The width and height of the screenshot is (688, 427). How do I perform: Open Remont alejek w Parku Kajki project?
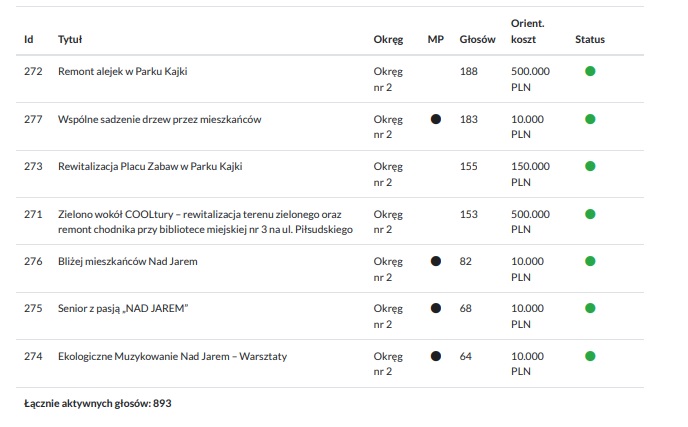tap(123, 72)
